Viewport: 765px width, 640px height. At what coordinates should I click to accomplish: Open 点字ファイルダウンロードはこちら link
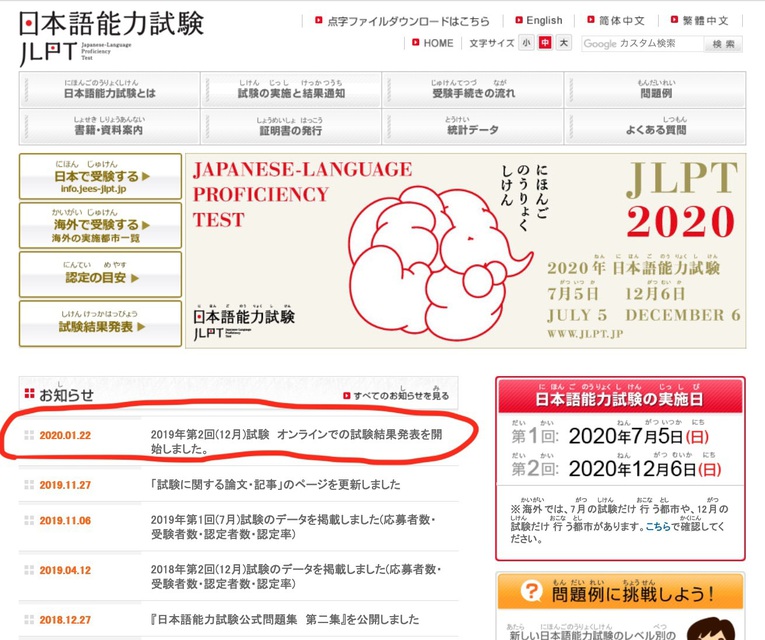click(x=408, y=21)
